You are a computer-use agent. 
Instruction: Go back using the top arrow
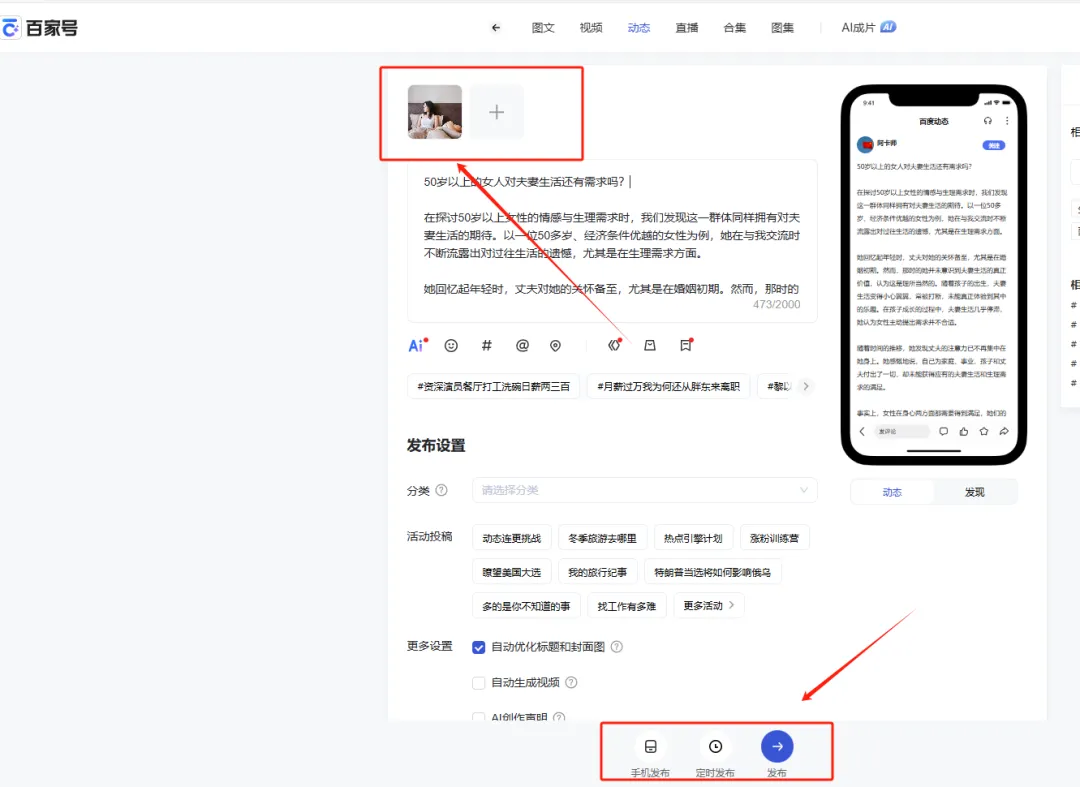pyautogui.click(x=496, y=28)
